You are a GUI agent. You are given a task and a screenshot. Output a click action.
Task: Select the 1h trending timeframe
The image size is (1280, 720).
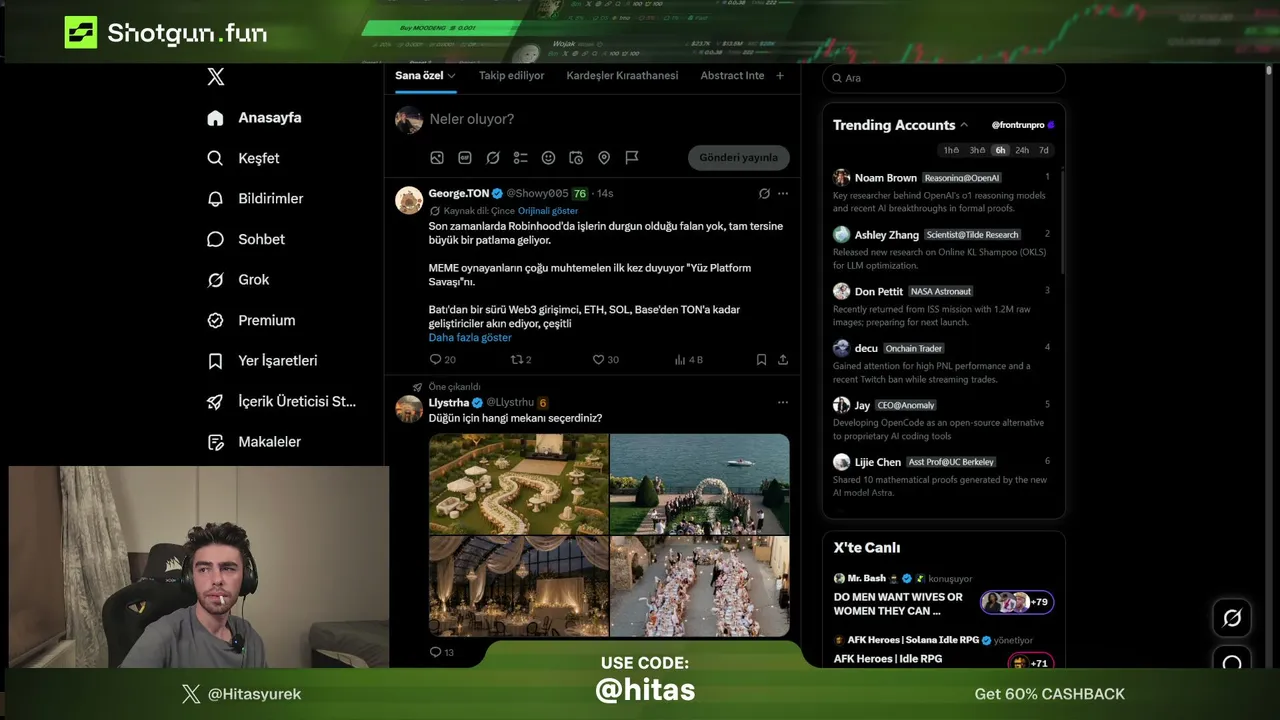point(951,150)
